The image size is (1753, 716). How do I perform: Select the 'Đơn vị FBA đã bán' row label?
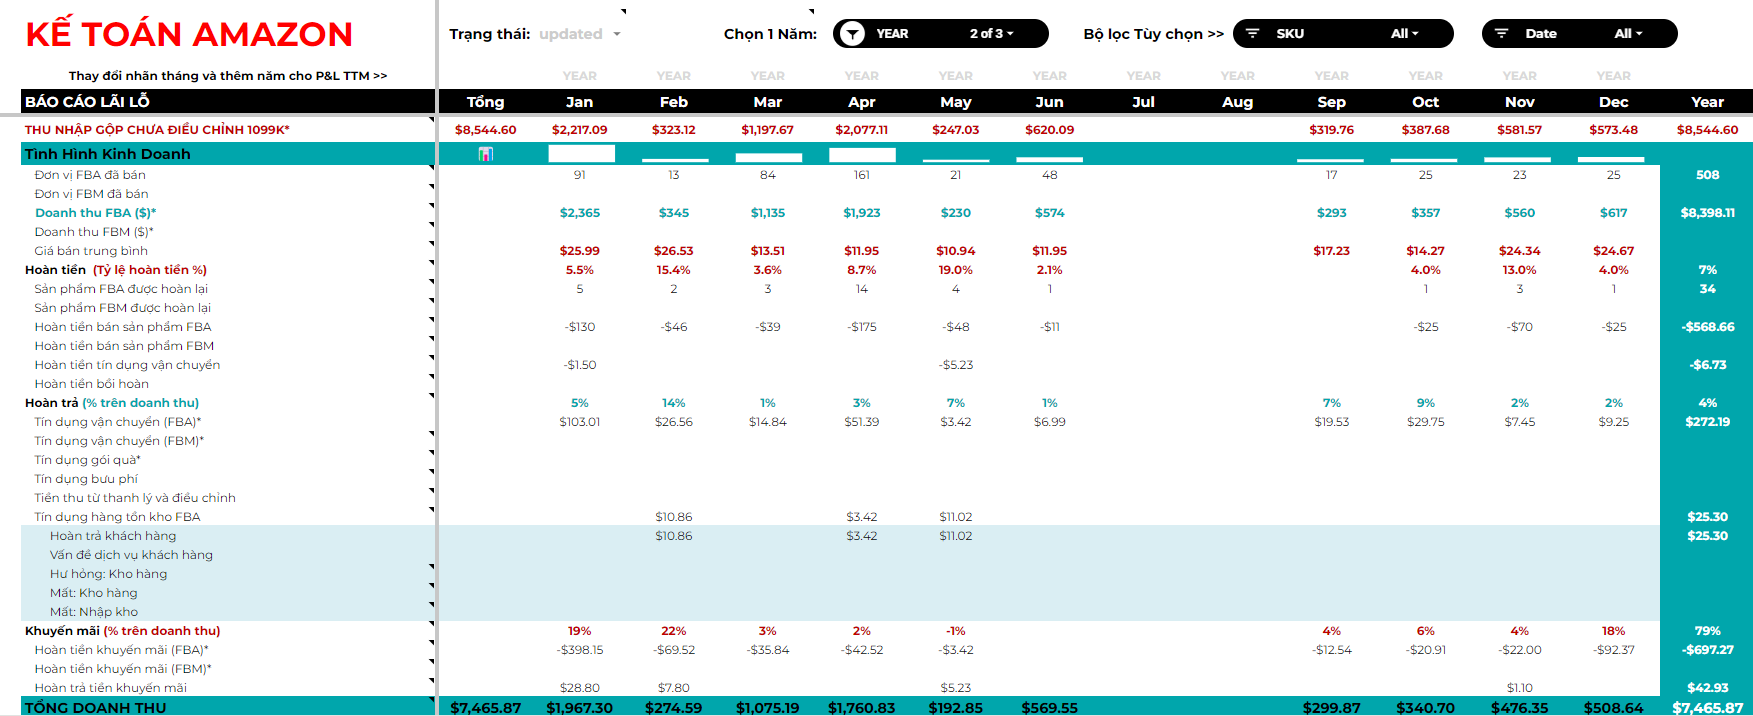point(91,175)
